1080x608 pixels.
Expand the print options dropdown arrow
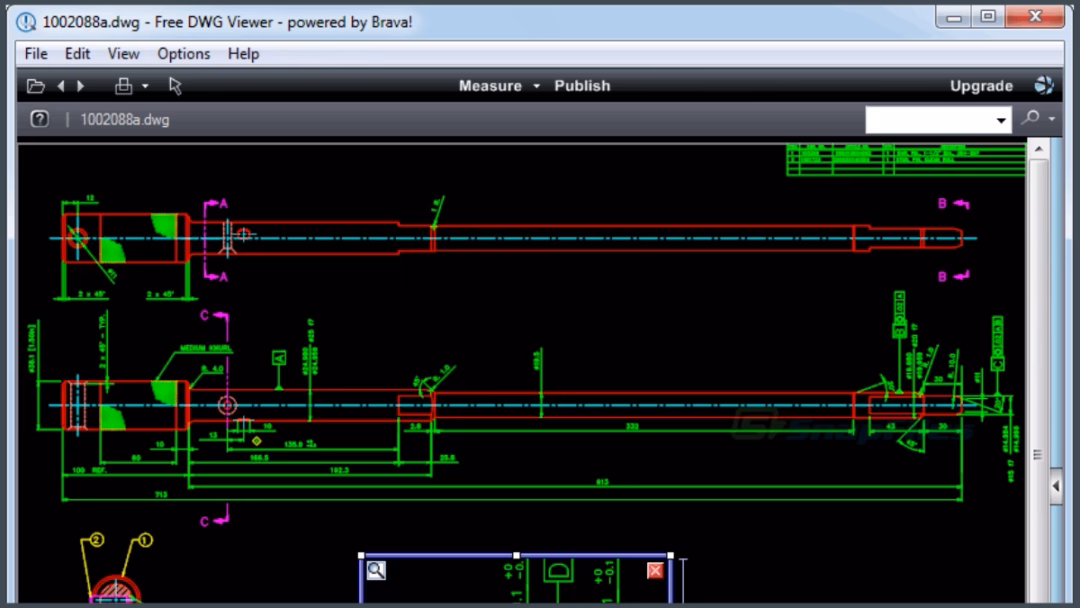(145, 87)
